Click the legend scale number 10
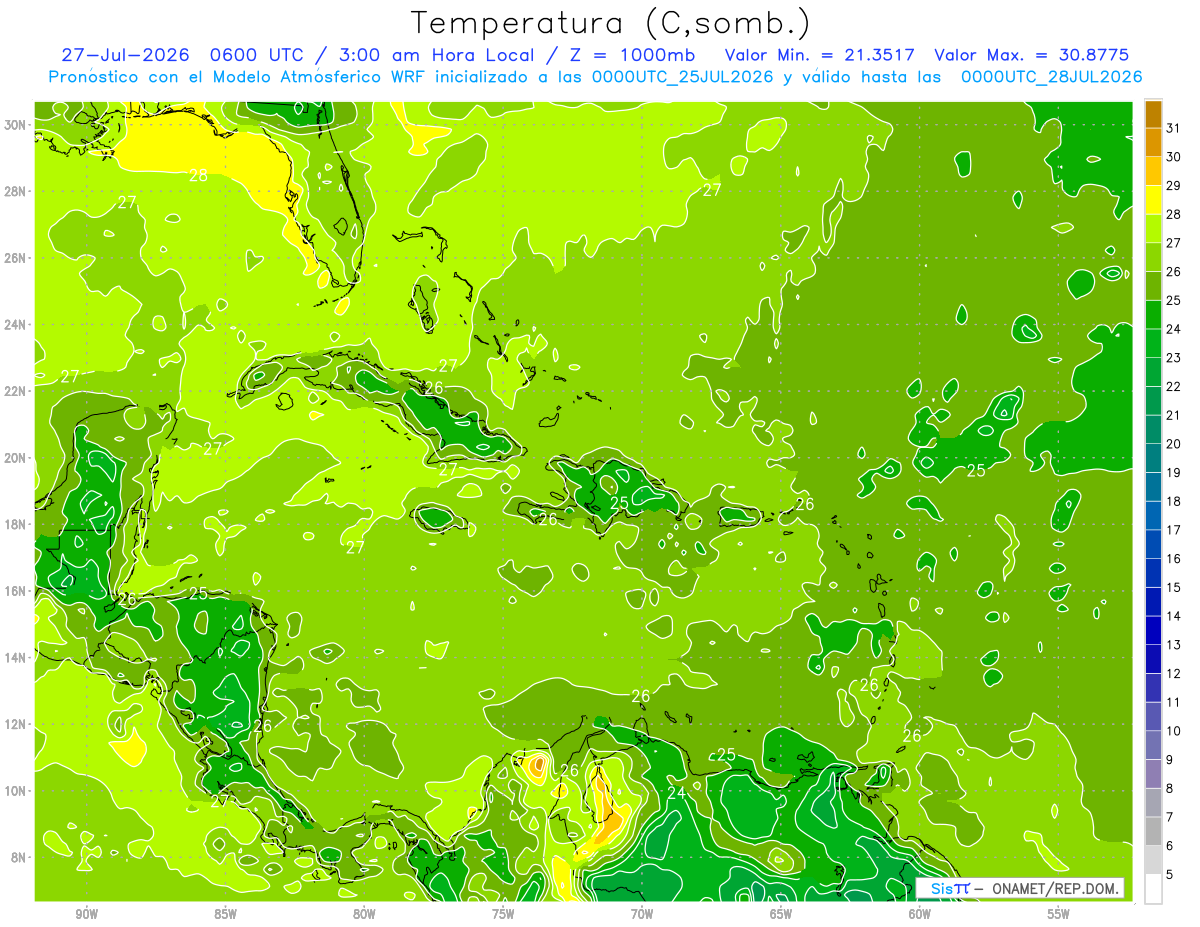This screenshot has width=1200, height=927. point(1173,731)
